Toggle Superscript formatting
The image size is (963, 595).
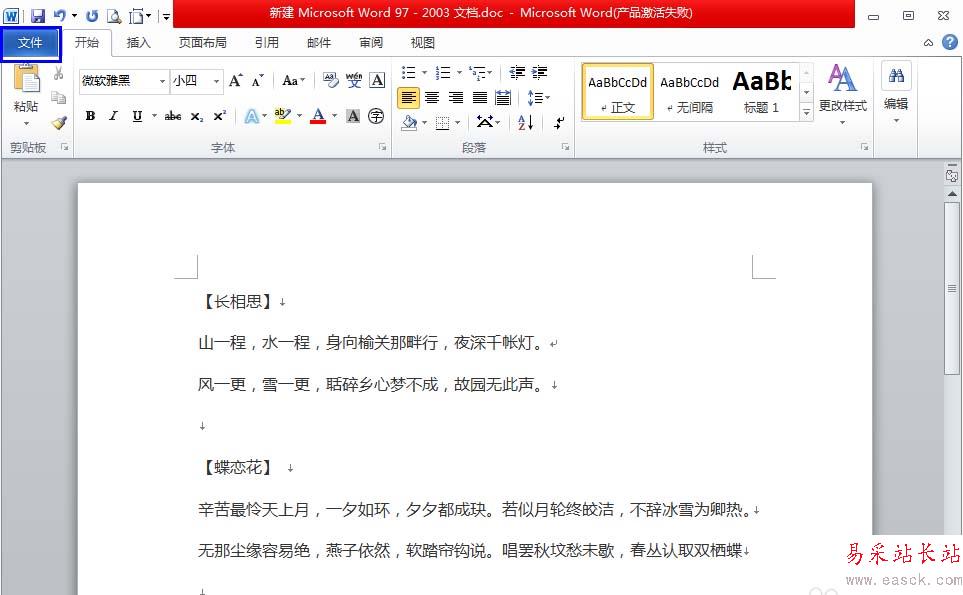click(220, 116)
